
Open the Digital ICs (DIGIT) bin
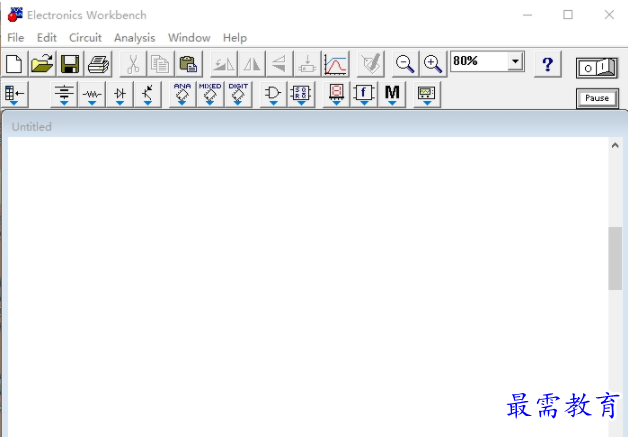[x=238, y=95]
